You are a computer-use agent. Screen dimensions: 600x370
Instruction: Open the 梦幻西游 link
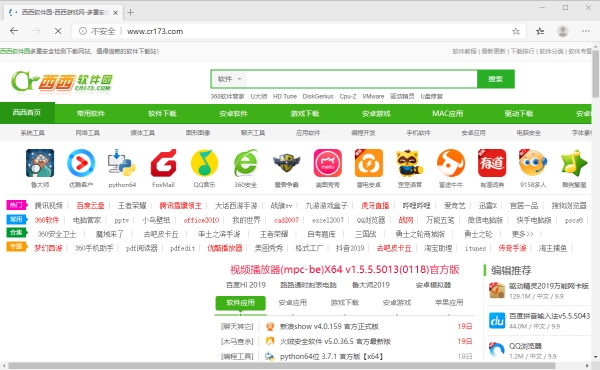click(48, 248)
